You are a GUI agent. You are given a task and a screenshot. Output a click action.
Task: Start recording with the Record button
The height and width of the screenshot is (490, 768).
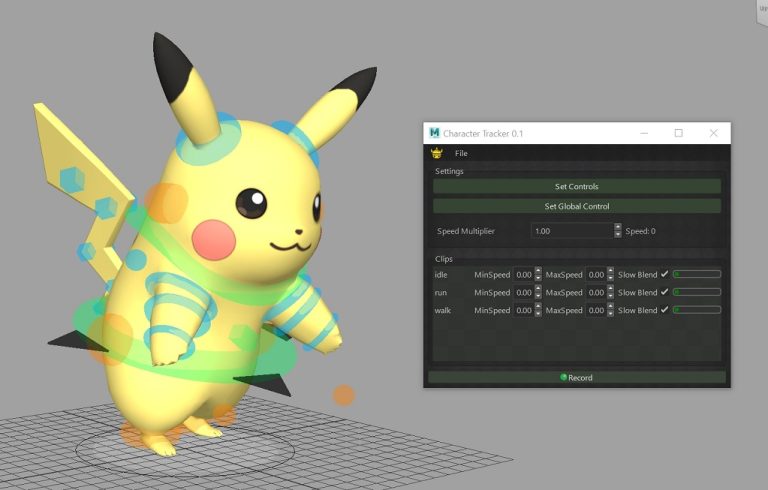click(576, 377)
